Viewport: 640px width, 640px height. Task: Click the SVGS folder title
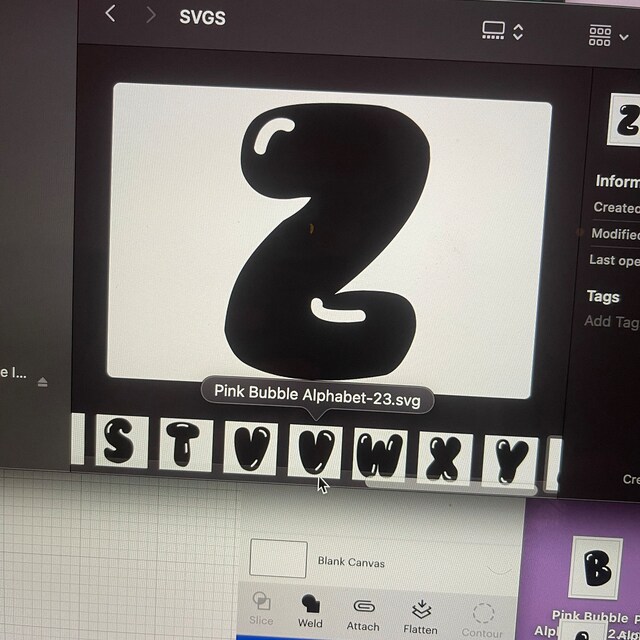(202, 18)
